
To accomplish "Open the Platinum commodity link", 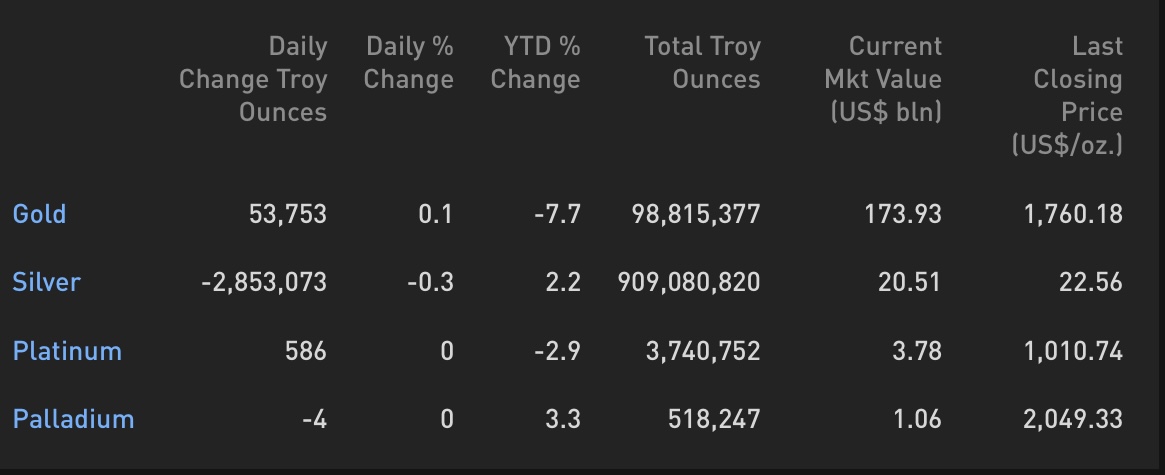I will click(x=67, y=351).
